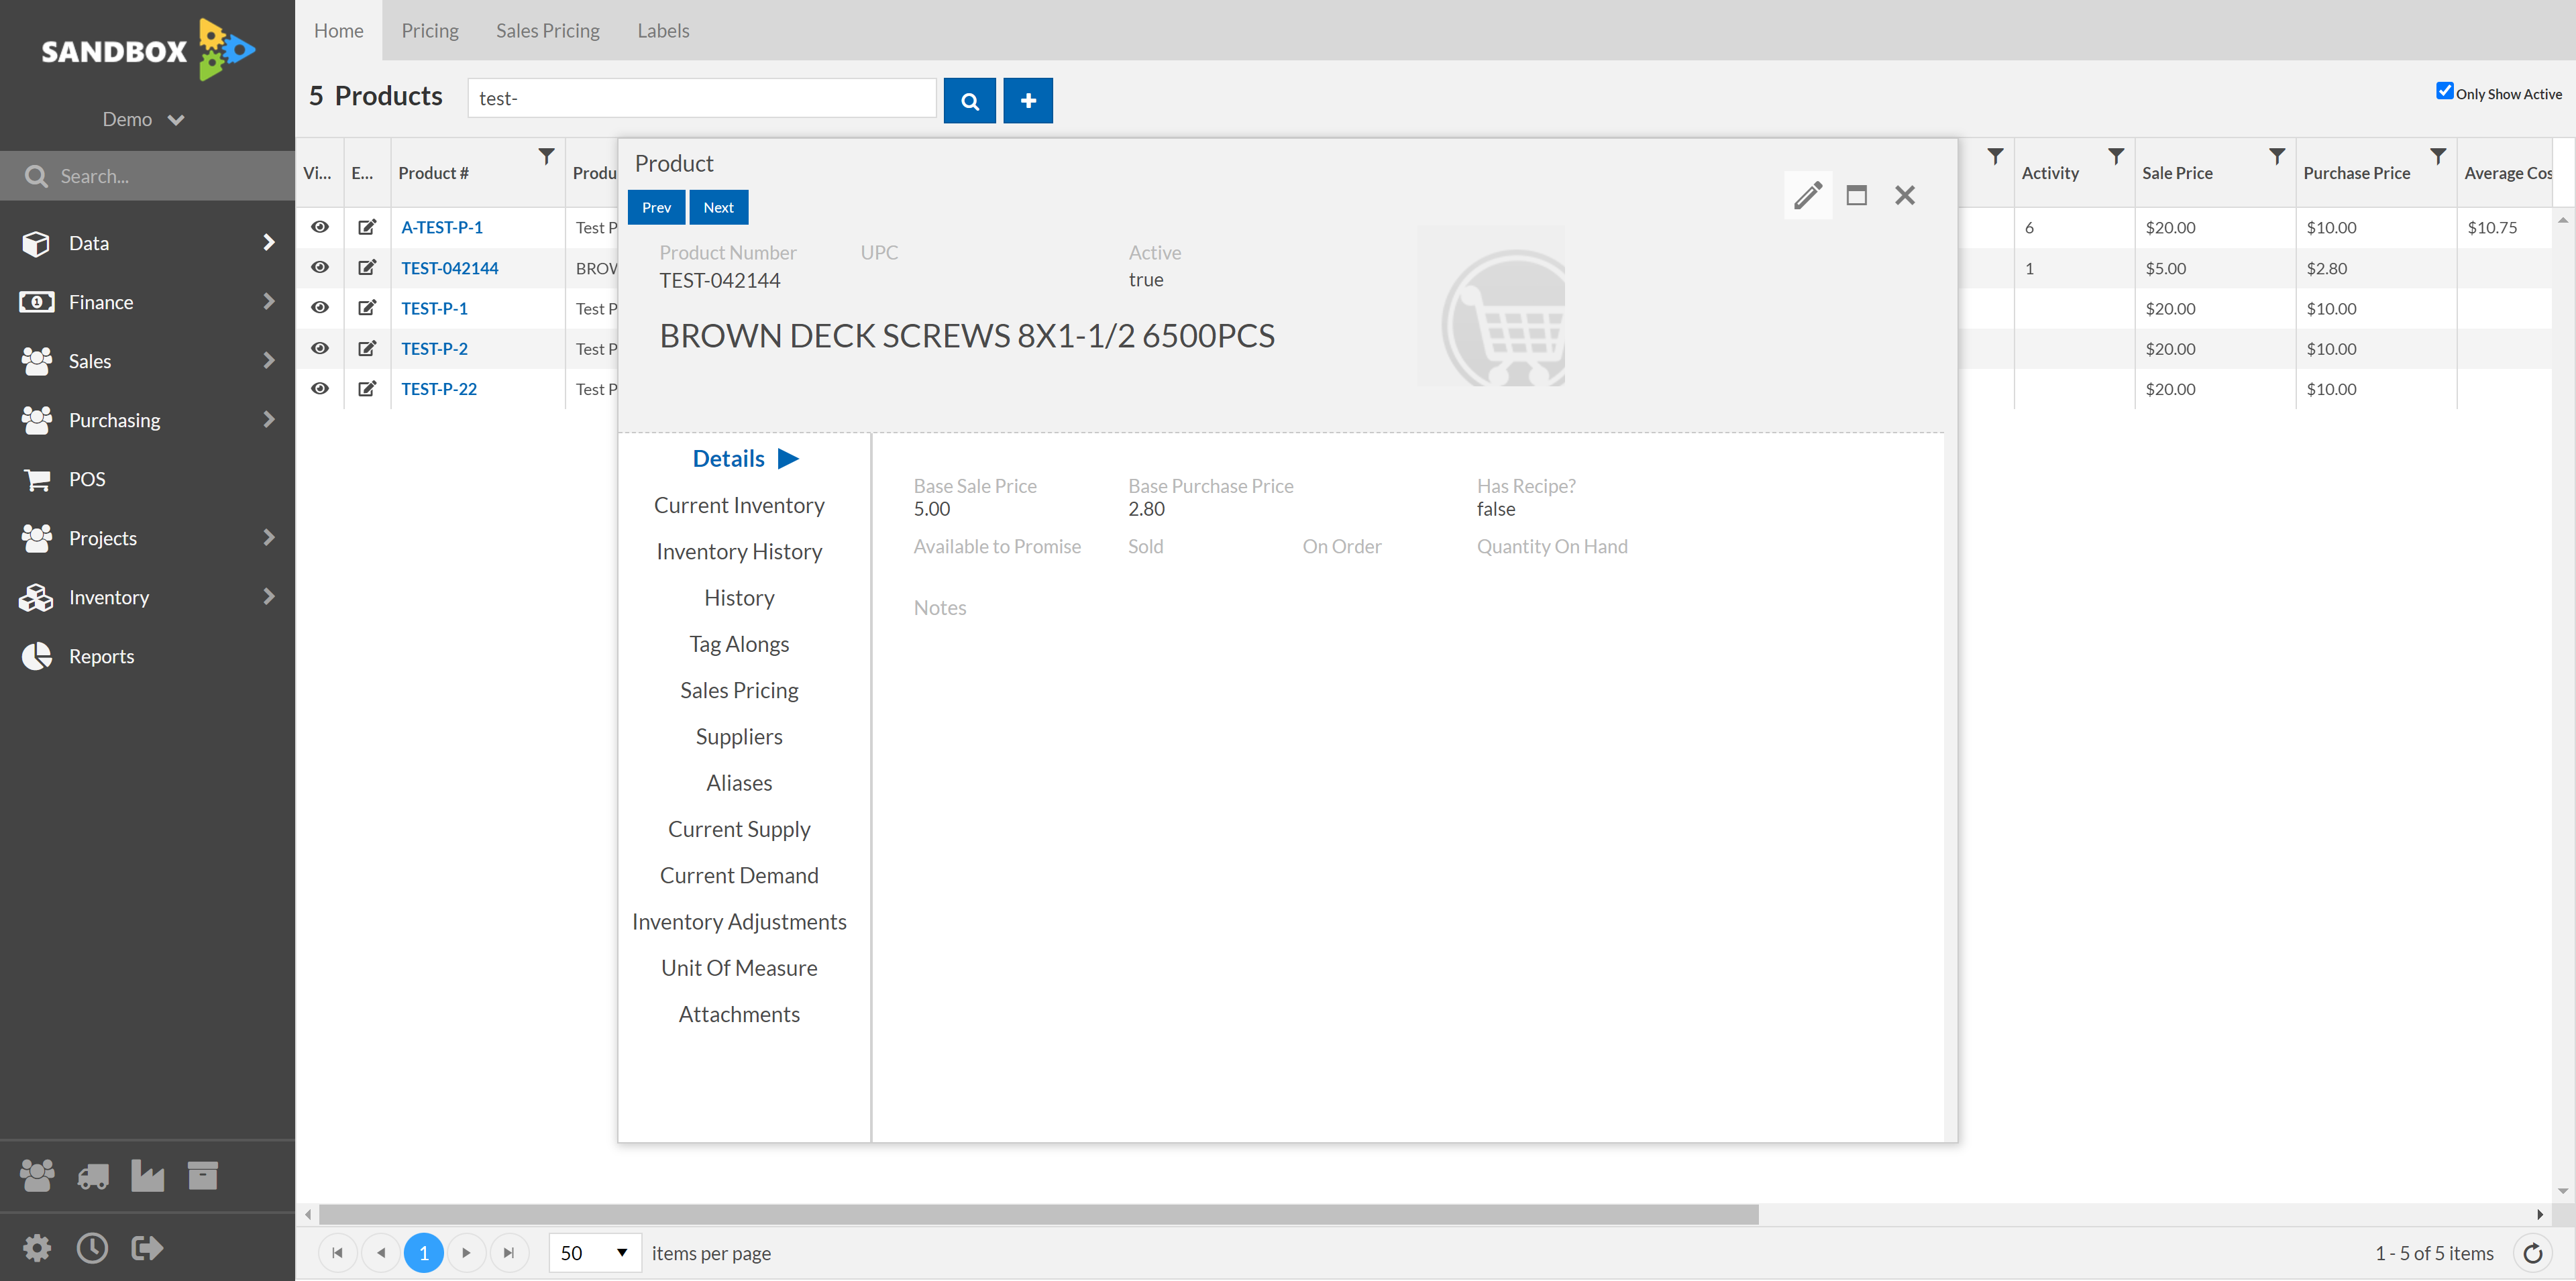This screenshot has width=2576, height=1281.
Task: Click the pencil edit icon in Product dialog
Action: point(1807,195)
